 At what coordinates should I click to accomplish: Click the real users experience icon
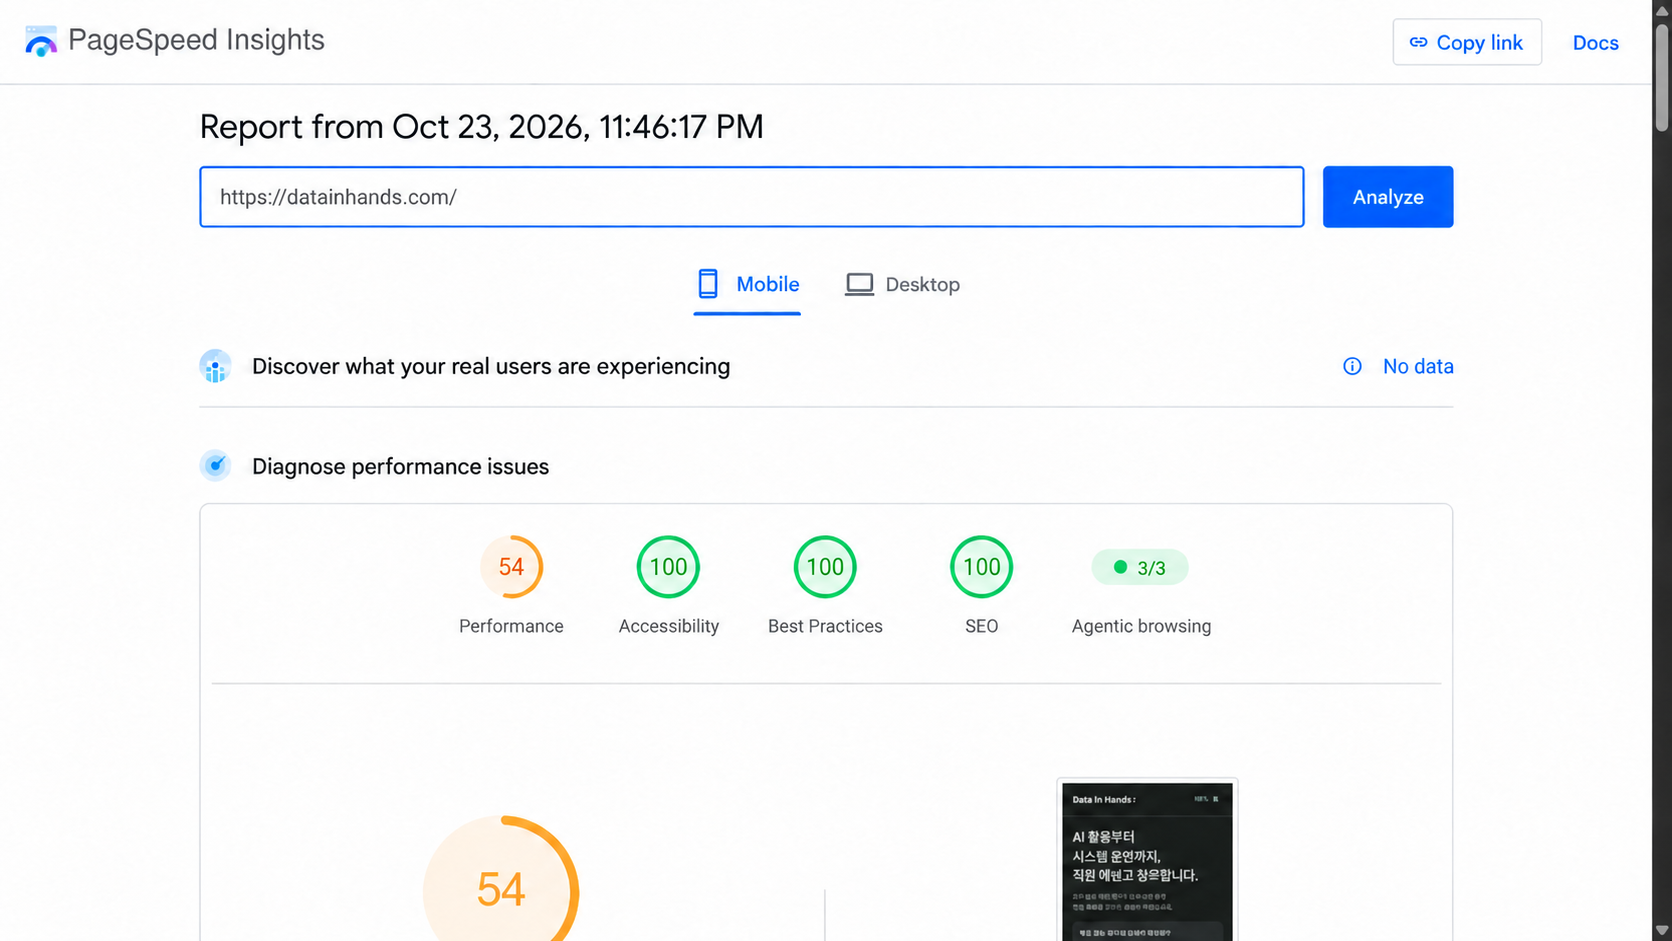215,366
